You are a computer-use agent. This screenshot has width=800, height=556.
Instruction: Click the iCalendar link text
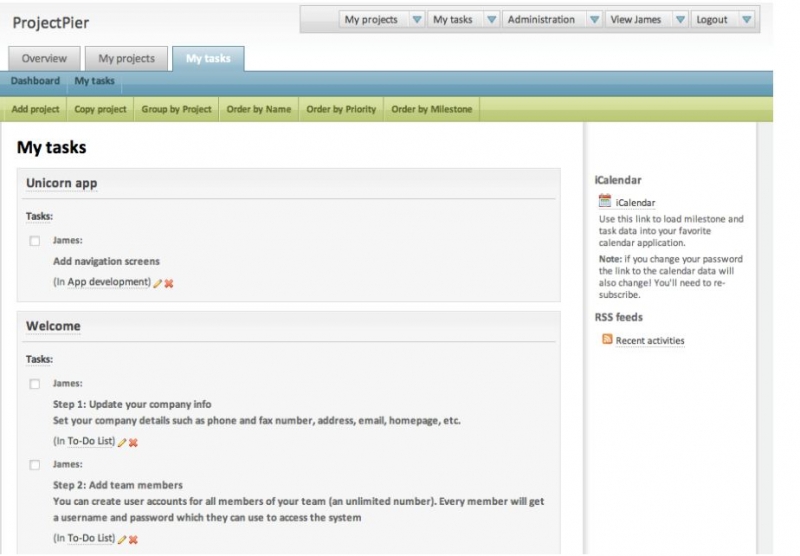coord(635,203)
